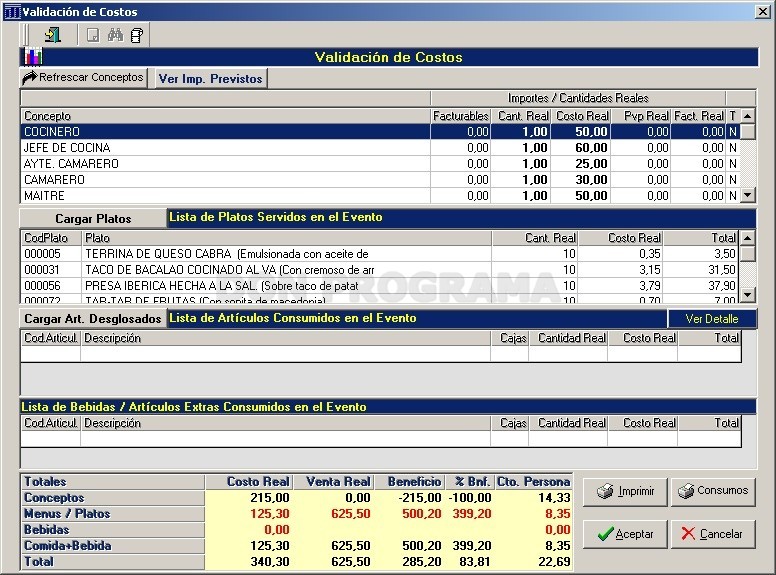The height and width of the screenshot is (575, 776).
Task: Click Cargar Art. Desglosados button
Action: (93, 319)
